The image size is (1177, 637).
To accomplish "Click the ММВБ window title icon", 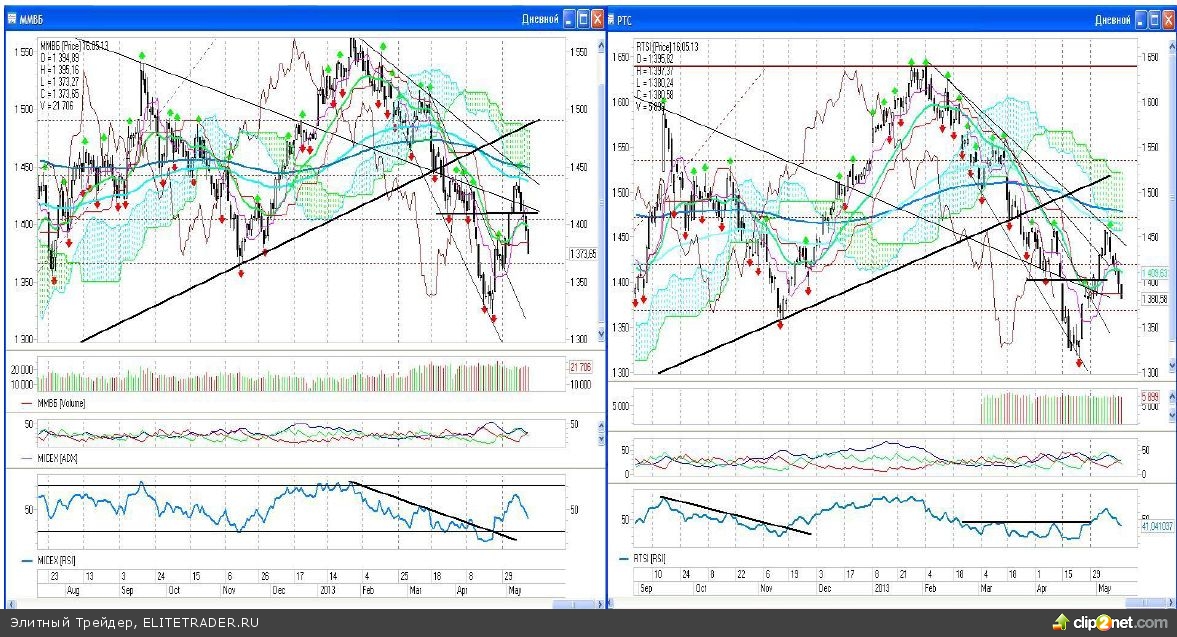I will tap(11, 19).
